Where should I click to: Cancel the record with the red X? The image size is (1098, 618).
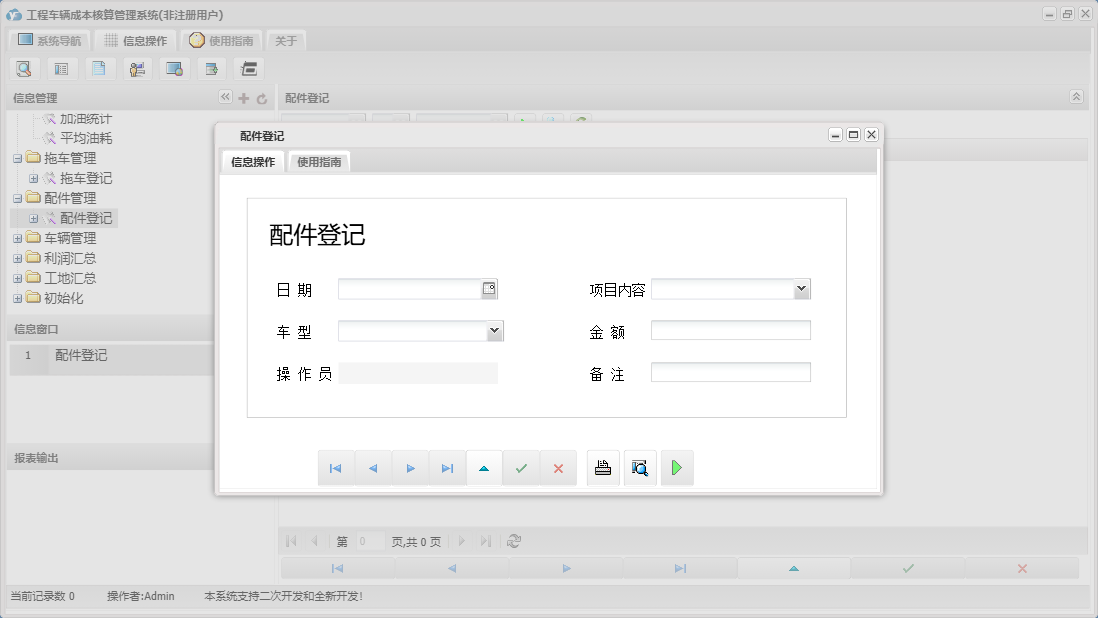[x=558, y=467]
